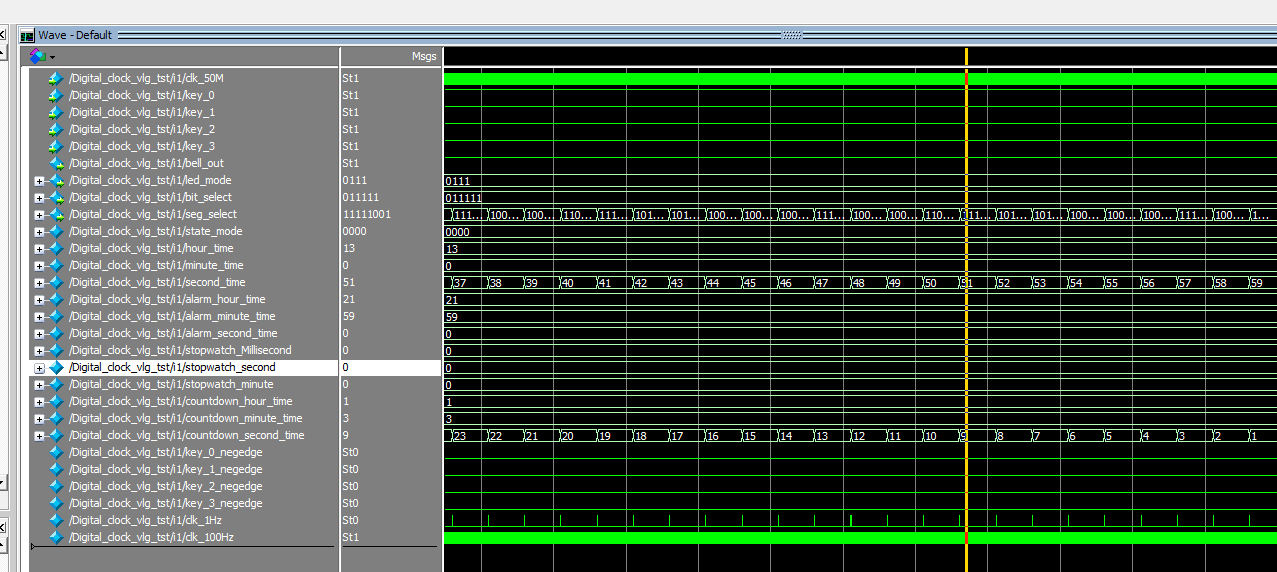The height and width of the screenshot is (572, 1277).
Task: Select the hour_time signal name
Action: pyautogui.click(x=151, y=248)
